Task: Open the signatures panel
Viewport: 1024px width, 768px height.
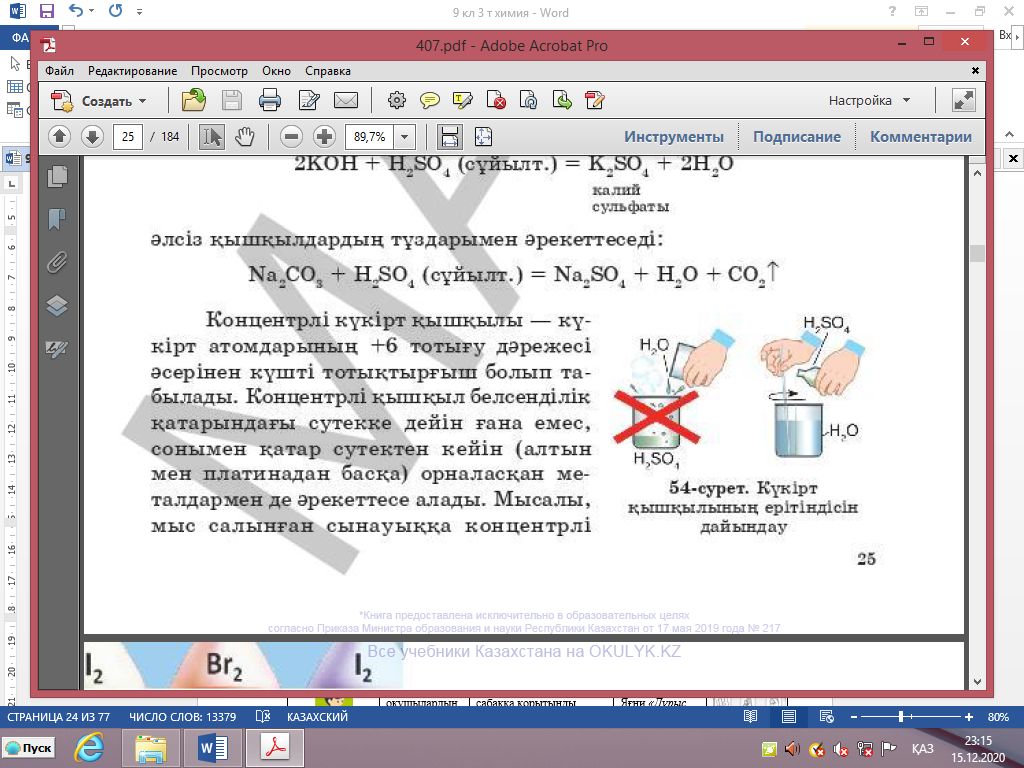Action: click(x=57, y=349)
